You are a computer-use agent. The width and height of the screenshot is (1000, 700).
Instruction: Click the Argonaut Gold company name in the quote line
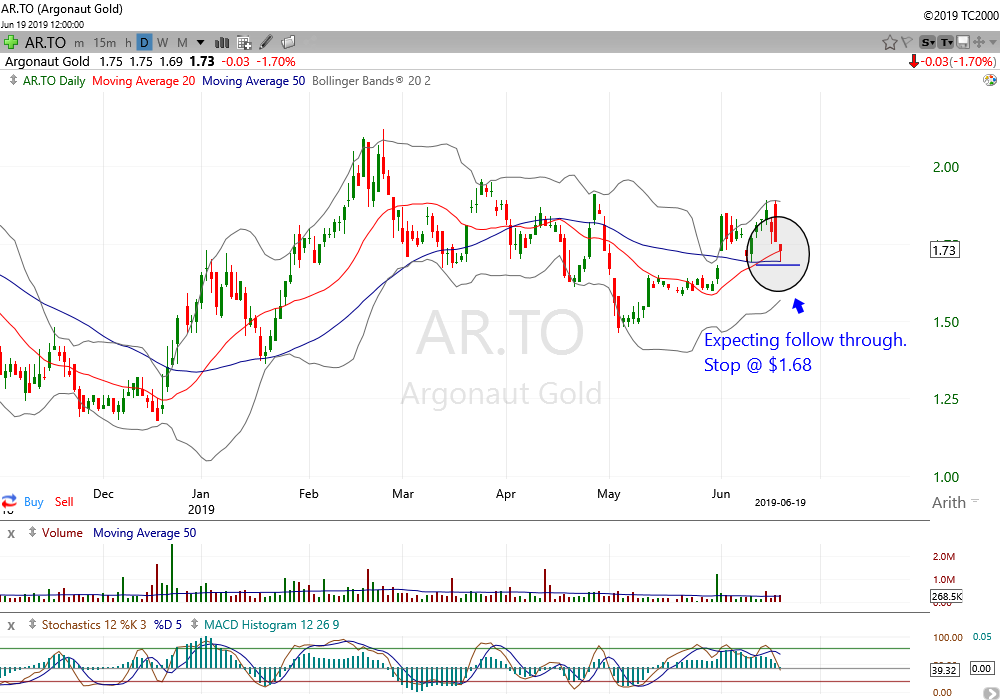click(47, 61)
